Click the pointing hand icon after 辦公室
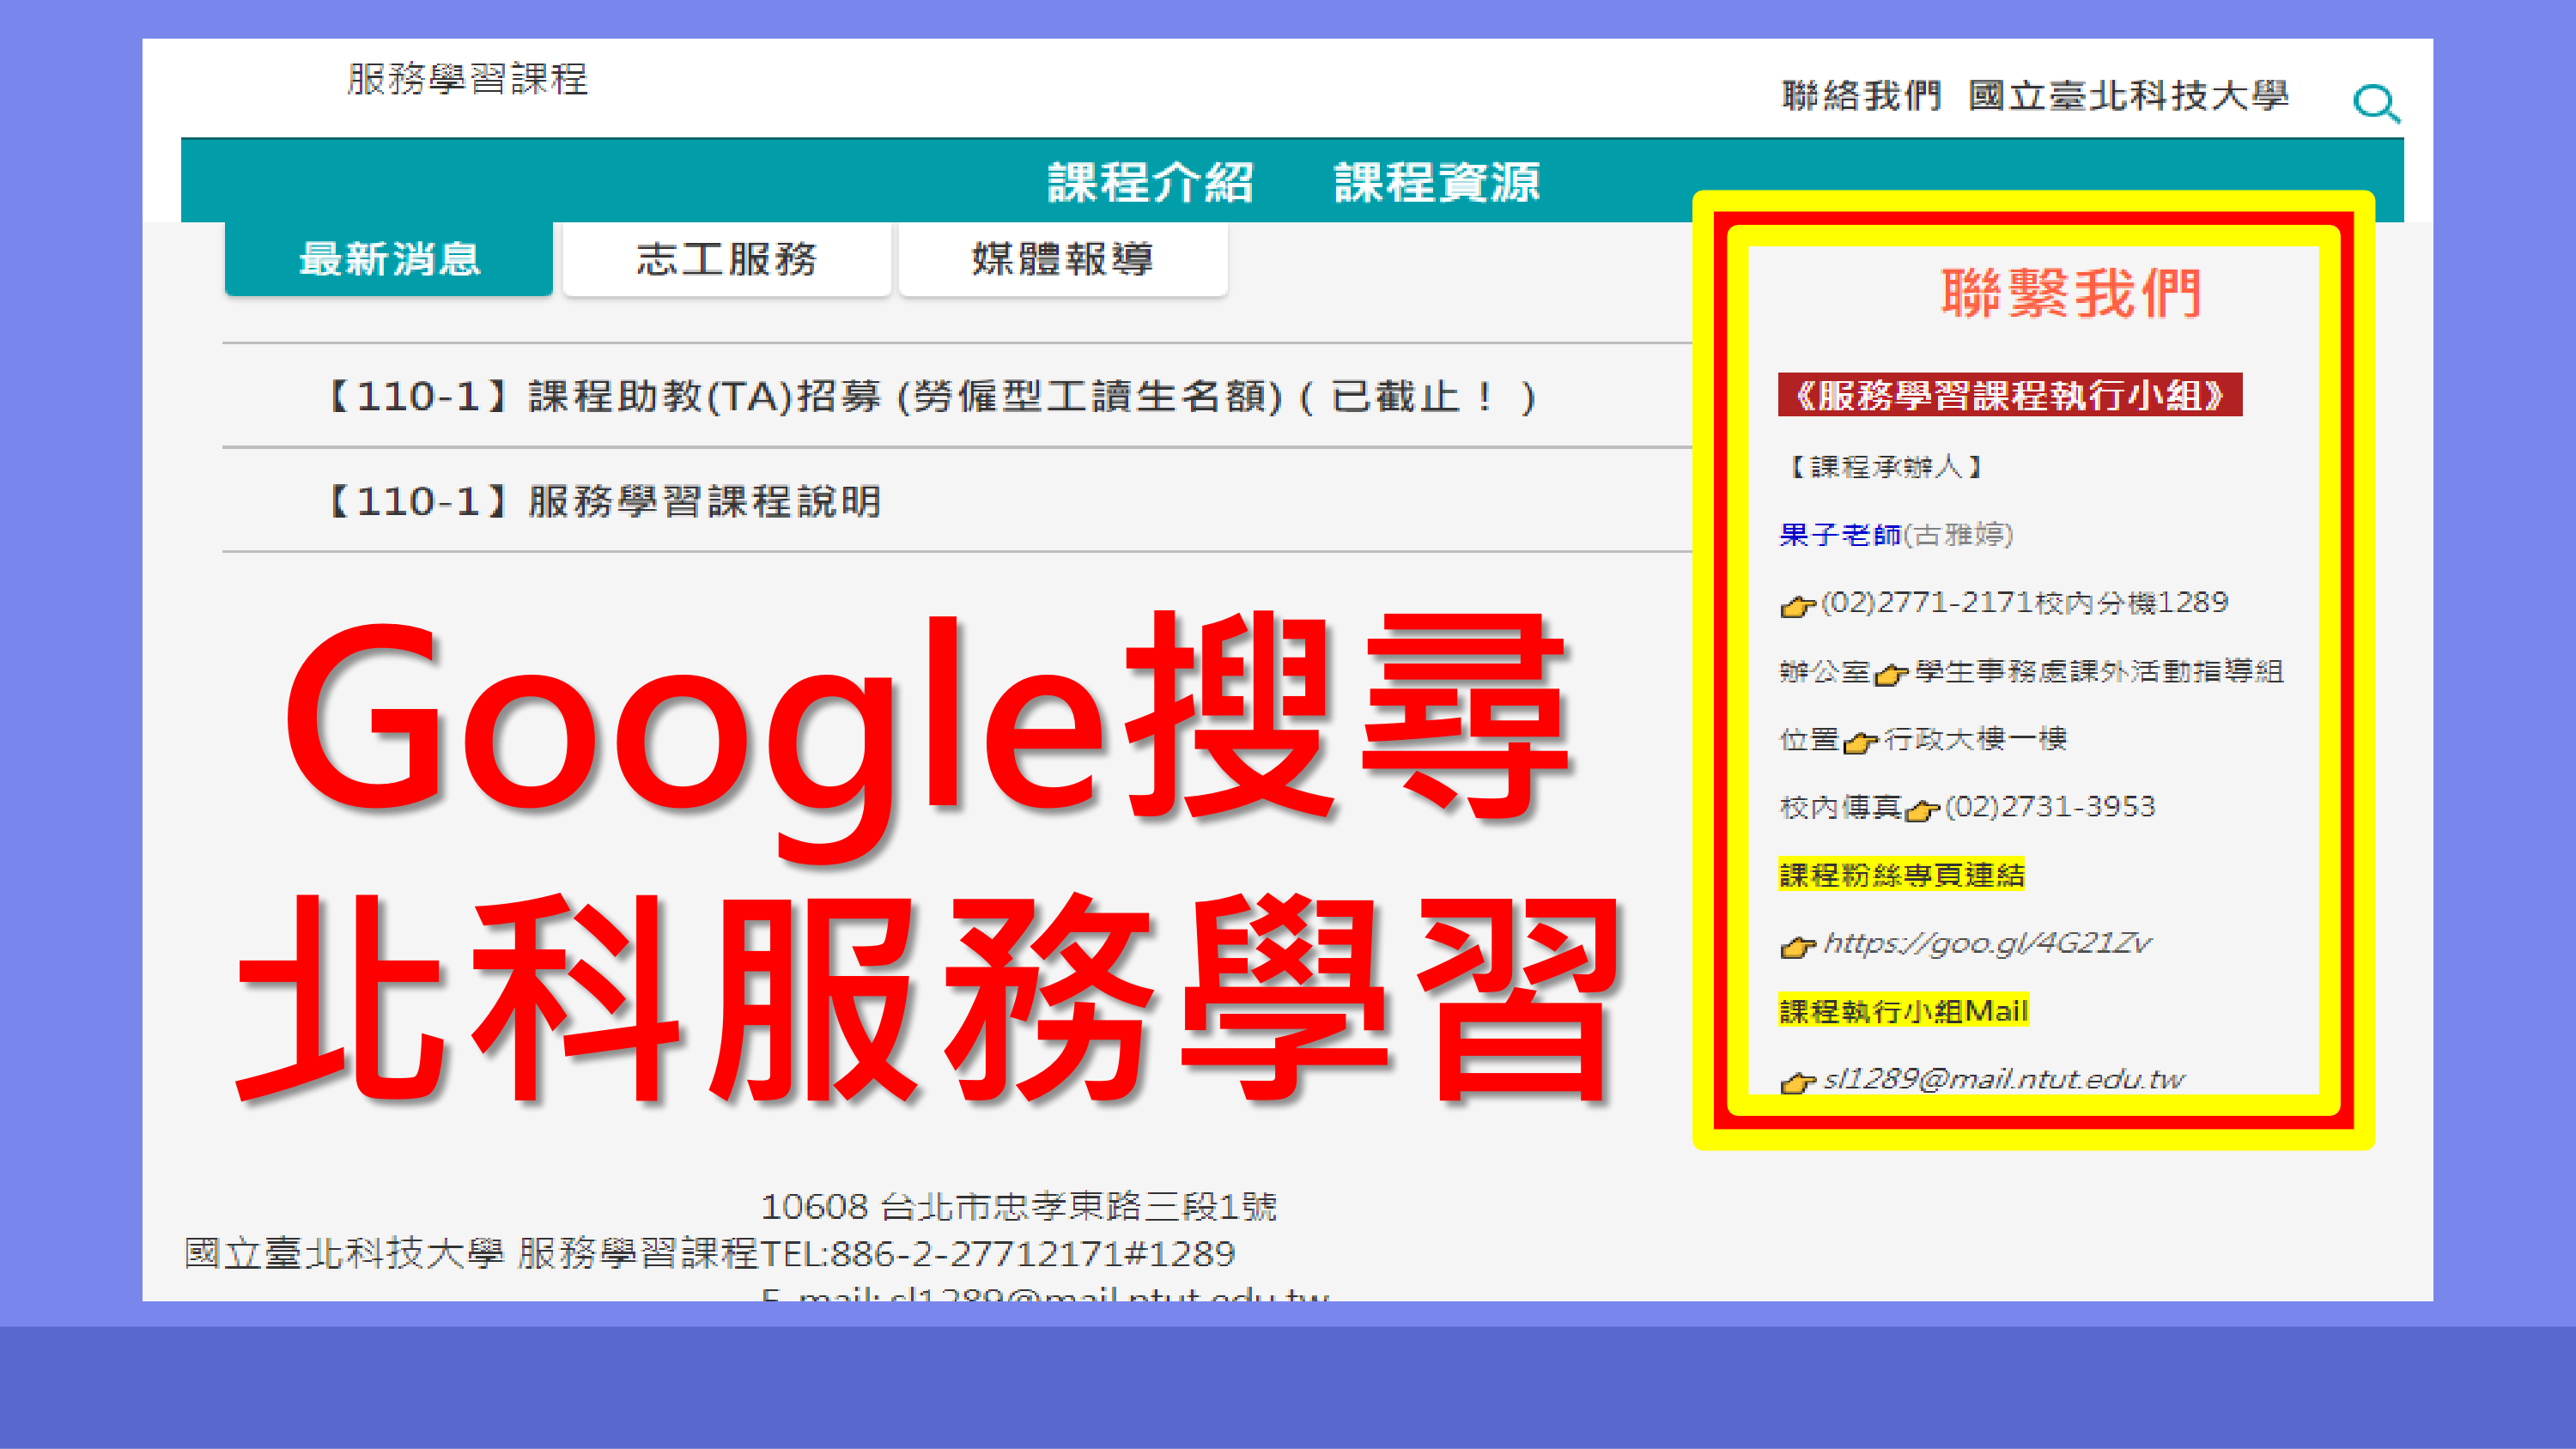Screen dimensions: 2576x1449 pyautogui.click(x=1891, y=675)
